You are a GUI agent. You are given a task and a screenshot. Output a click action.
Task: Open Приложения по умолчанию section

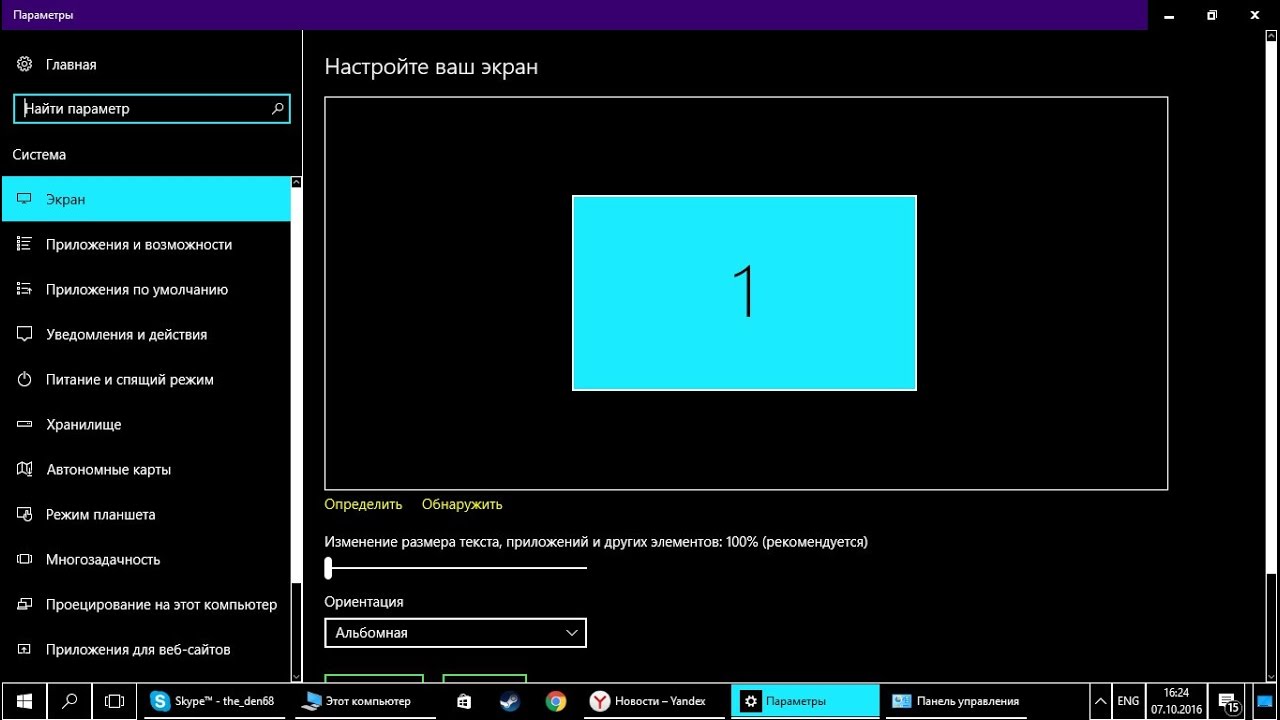point(146,289)
